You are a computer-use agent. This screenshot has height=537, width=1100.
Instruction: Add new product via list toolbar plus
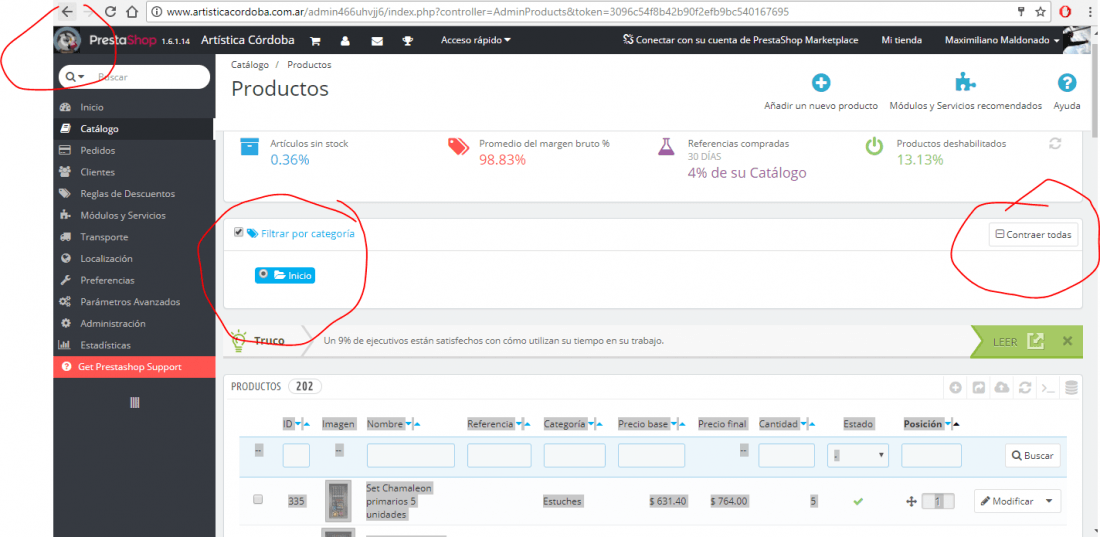955,387
